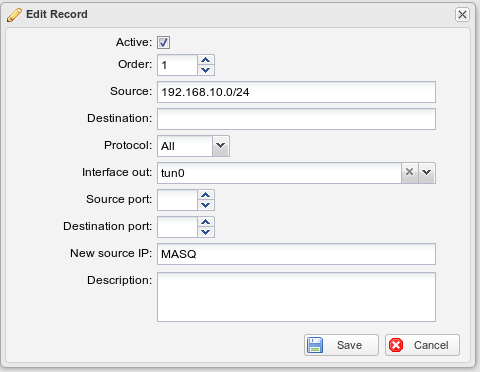Screen dimensions: 480x372
Task: Clear the Interface out selection with X
Action: coord(410,173)
